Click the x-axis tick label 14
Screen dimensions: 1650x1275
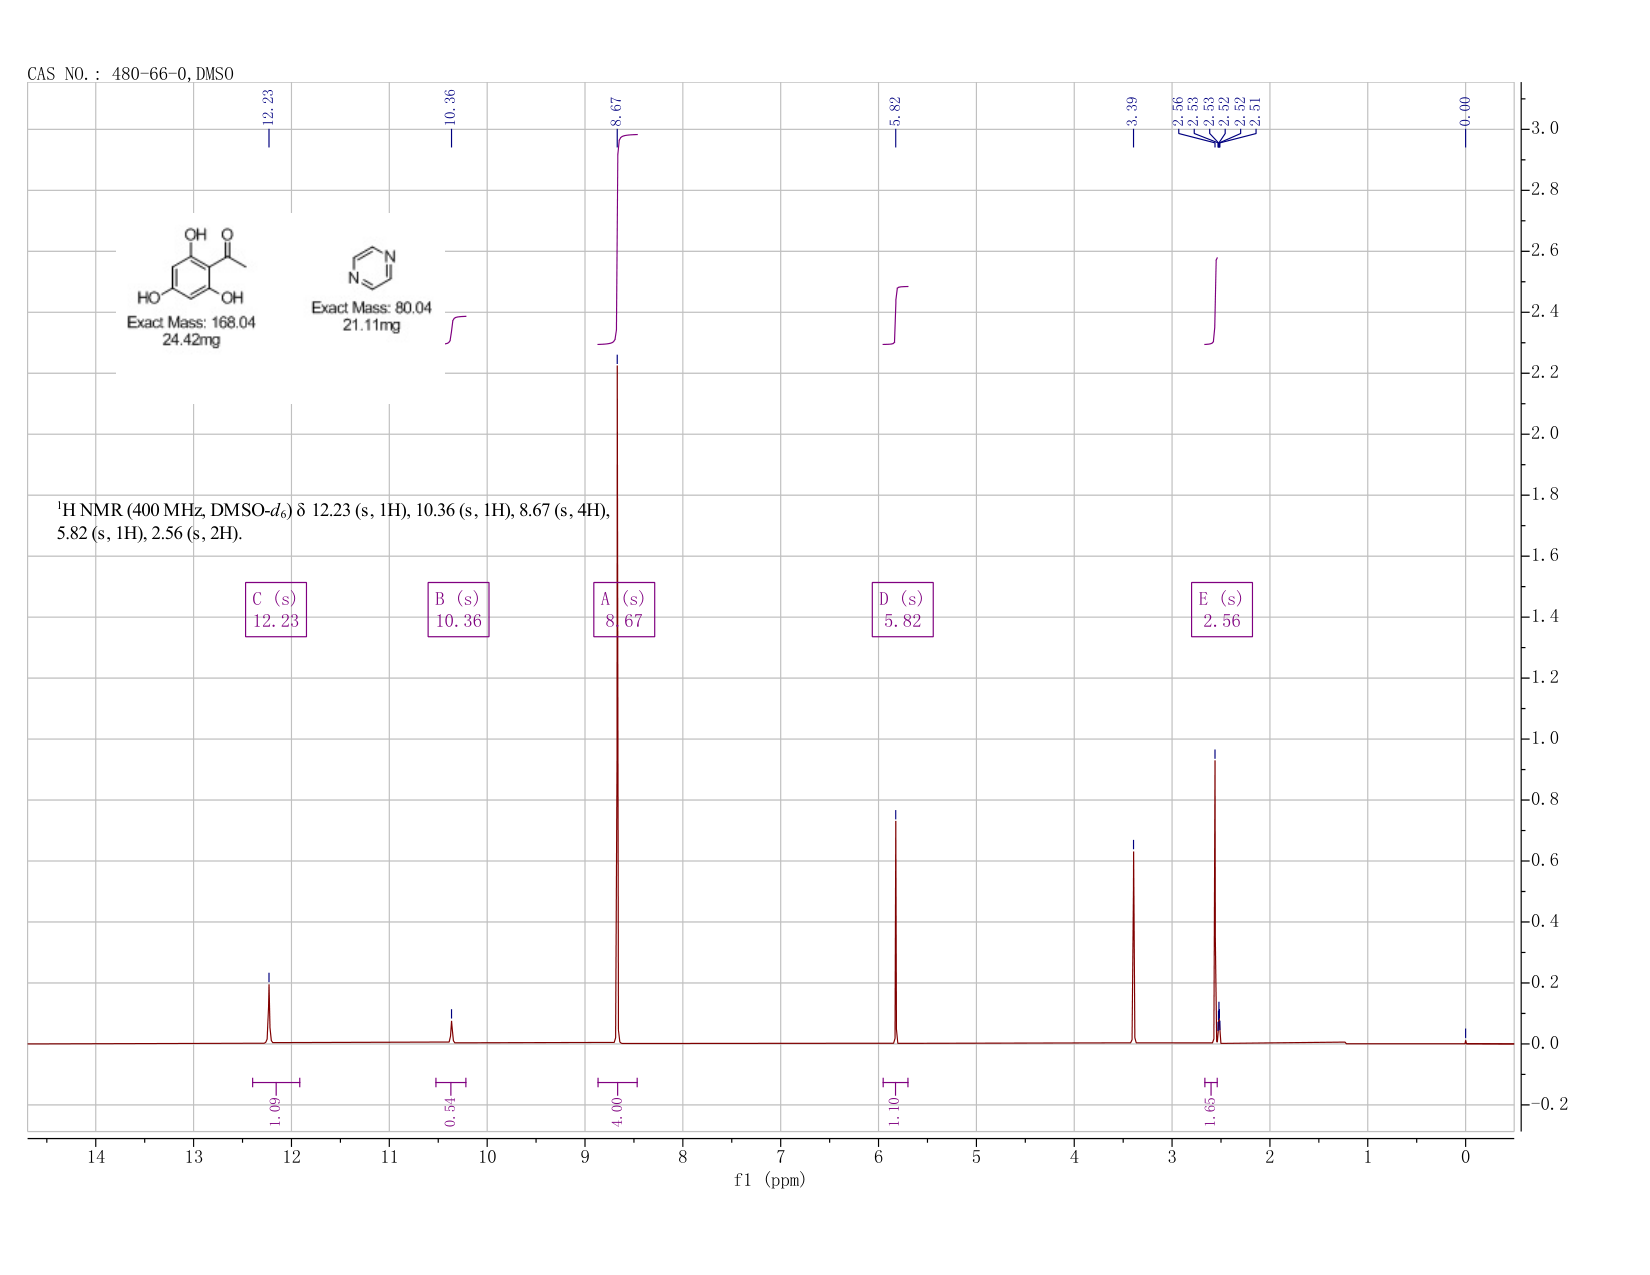pos(96,1157)
